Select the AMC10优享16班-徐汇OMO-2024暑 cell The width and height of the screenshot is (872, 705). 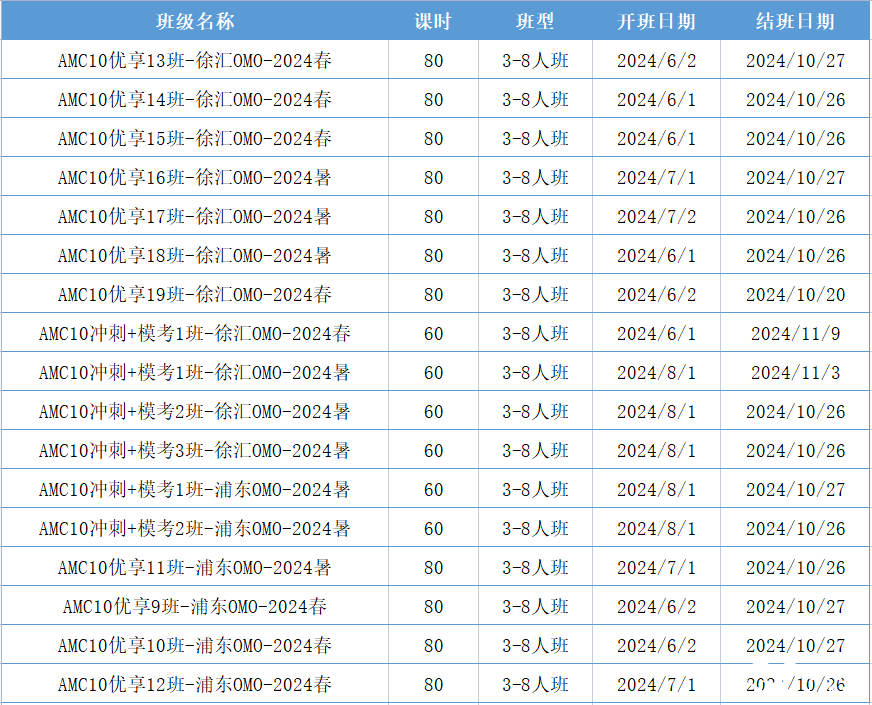(195, 177)
